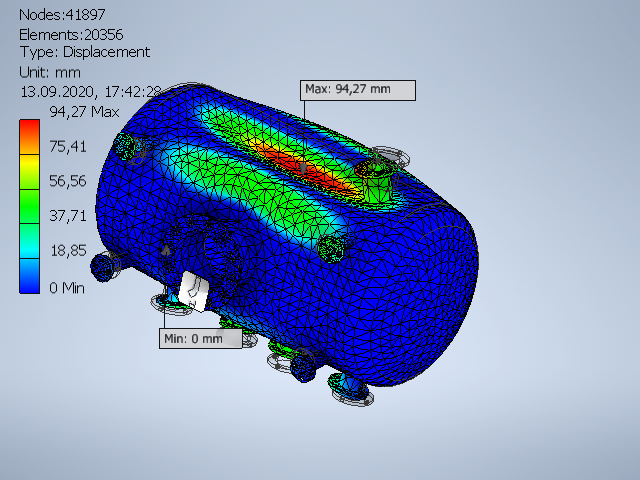
Task: Click the 'Max: 94,27 mm' probe label
Action: click(x=358, y=90)
